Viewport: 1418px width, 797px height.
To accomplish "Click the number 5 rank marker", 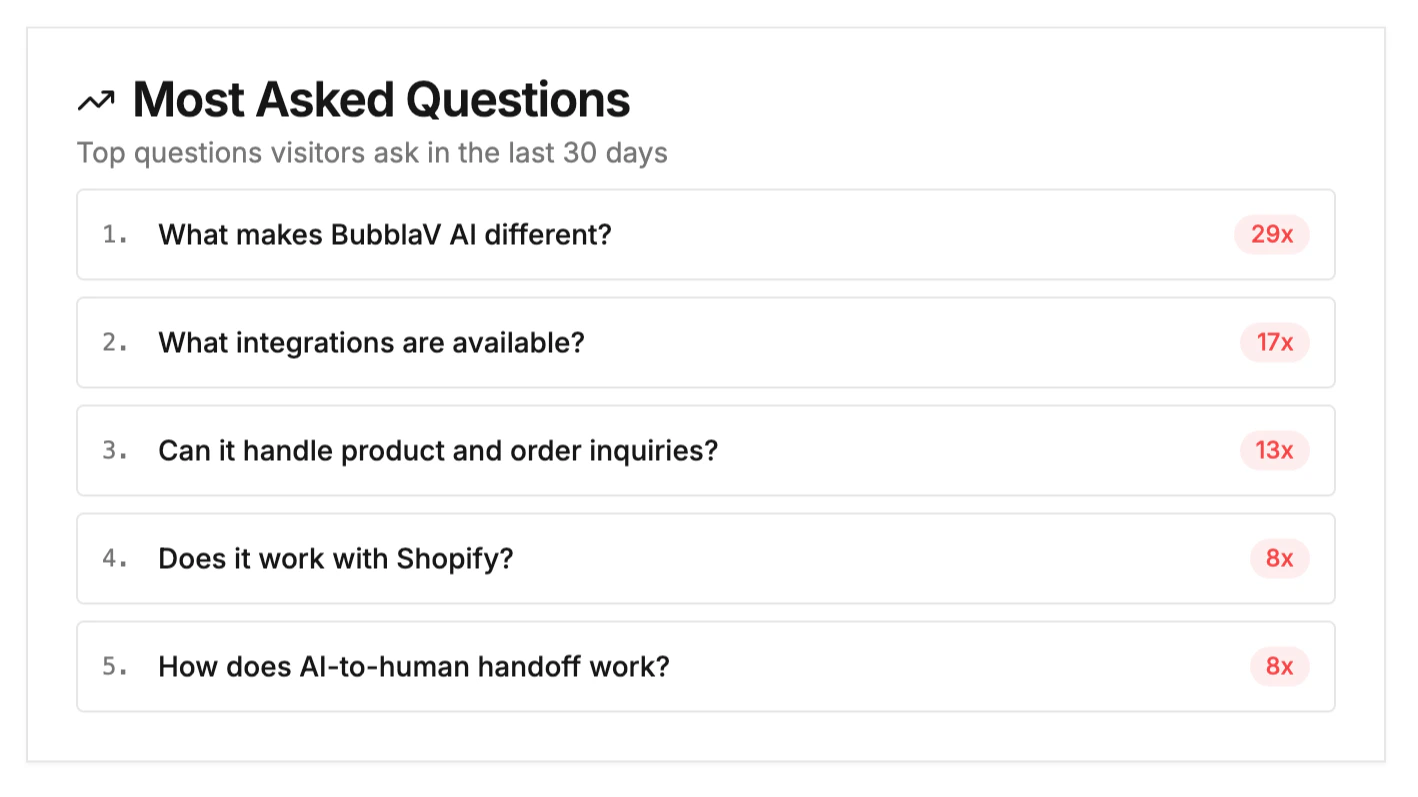I will [x=113, y=666].
